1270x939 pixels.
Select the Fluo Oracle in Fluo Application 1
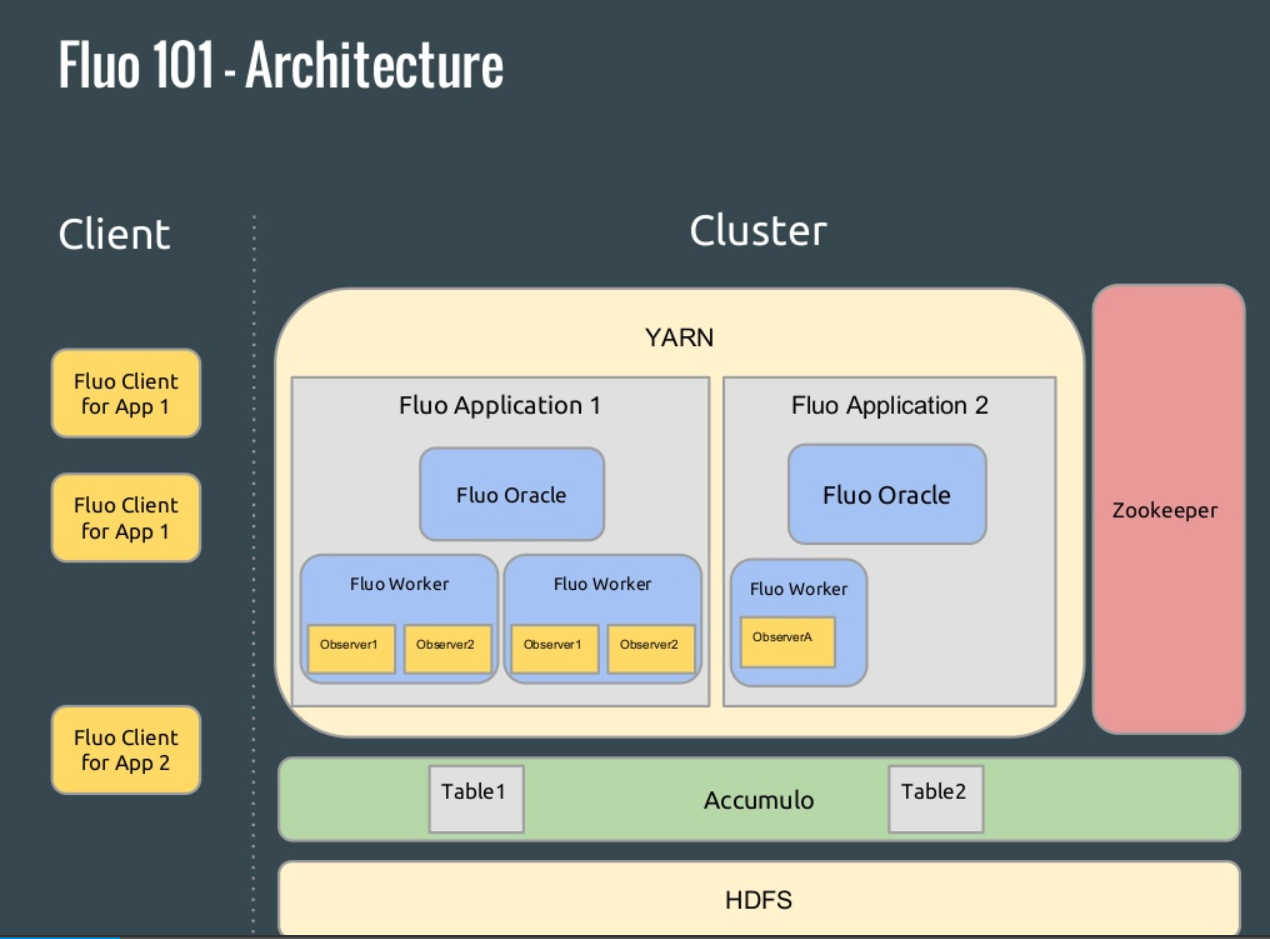(x=511, y=494)
